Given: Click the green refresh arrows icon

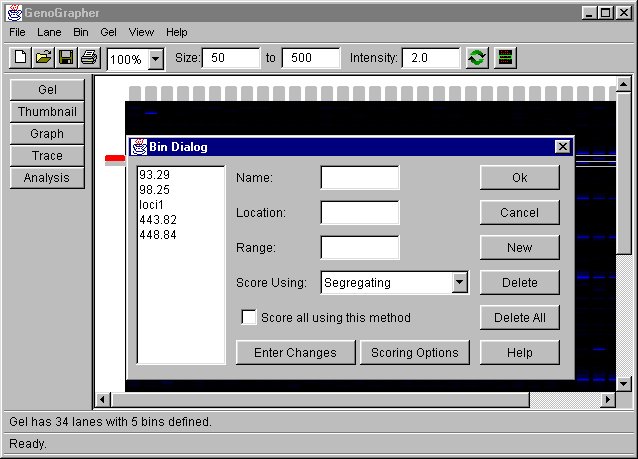Looking at the screenshot, I should pyautogui.click(x=478, y=58).
